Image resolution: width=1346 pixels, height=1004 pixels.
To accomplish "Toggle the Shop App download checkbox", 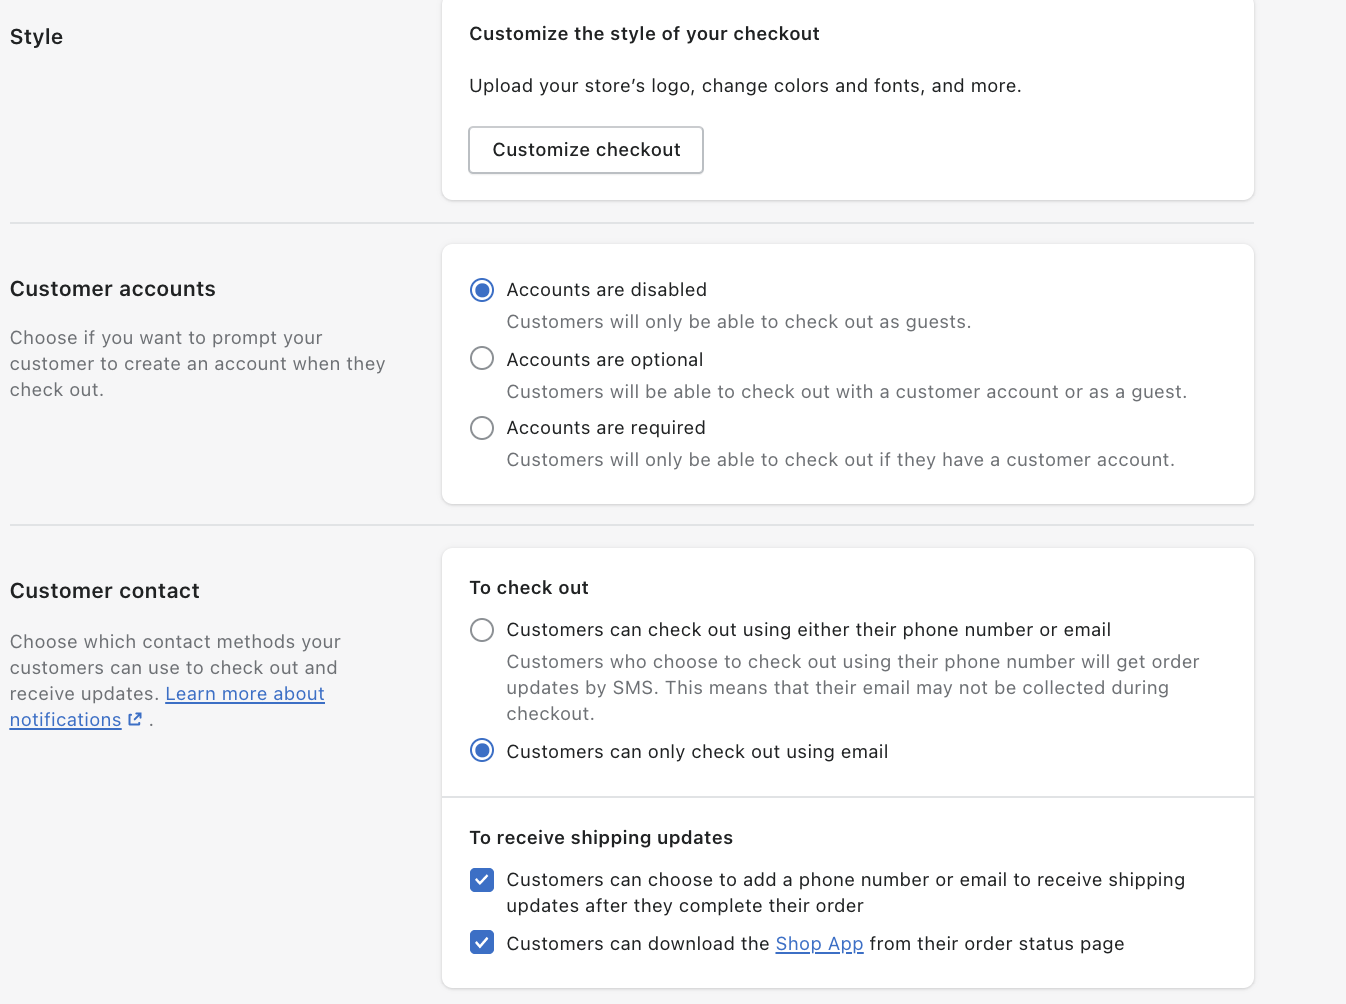I will pyautogui.click(x=482, y=942).
